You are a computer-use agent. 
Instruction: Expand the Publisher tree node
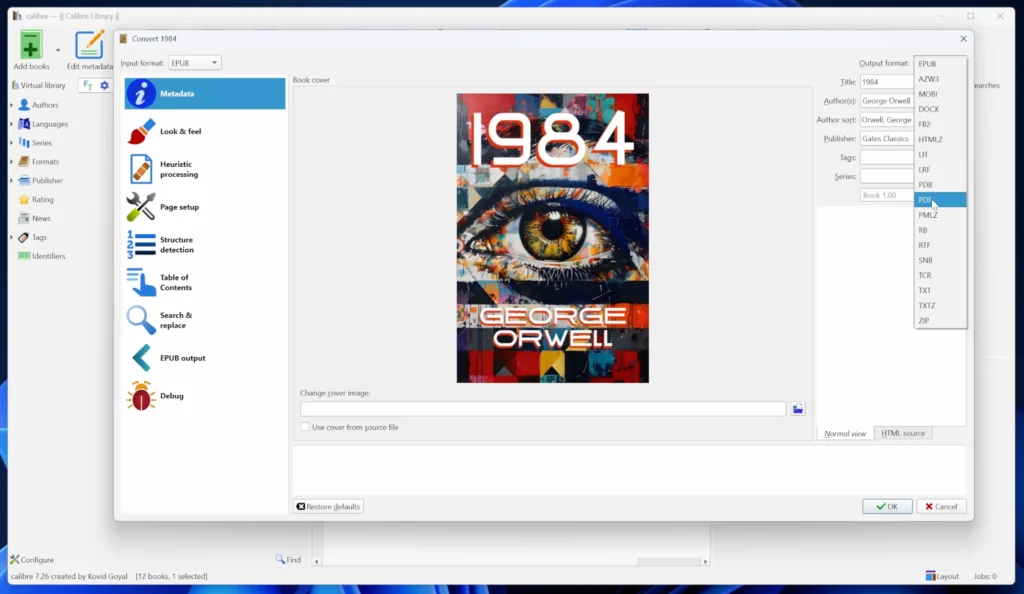(11, 180)
